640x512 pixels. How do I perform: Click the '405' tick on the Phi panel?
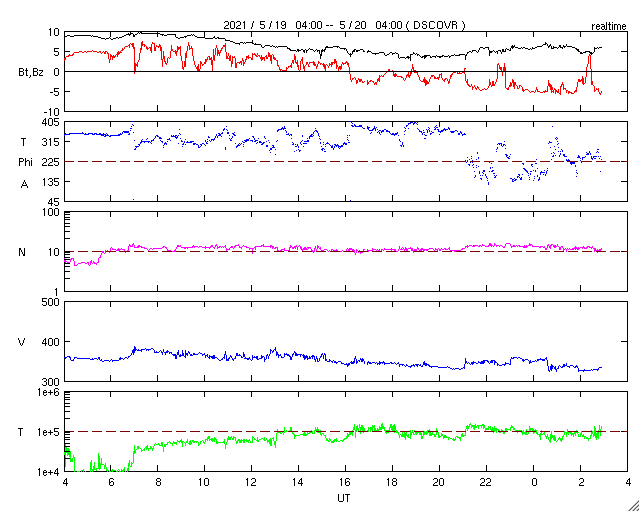[x=51, y=122]
